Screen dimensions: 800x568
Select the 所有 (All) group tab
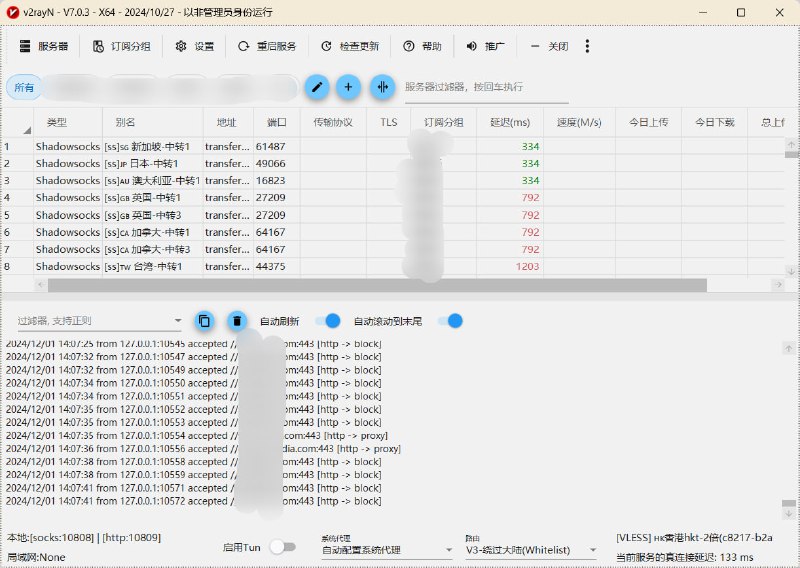(x=23, y=87)
